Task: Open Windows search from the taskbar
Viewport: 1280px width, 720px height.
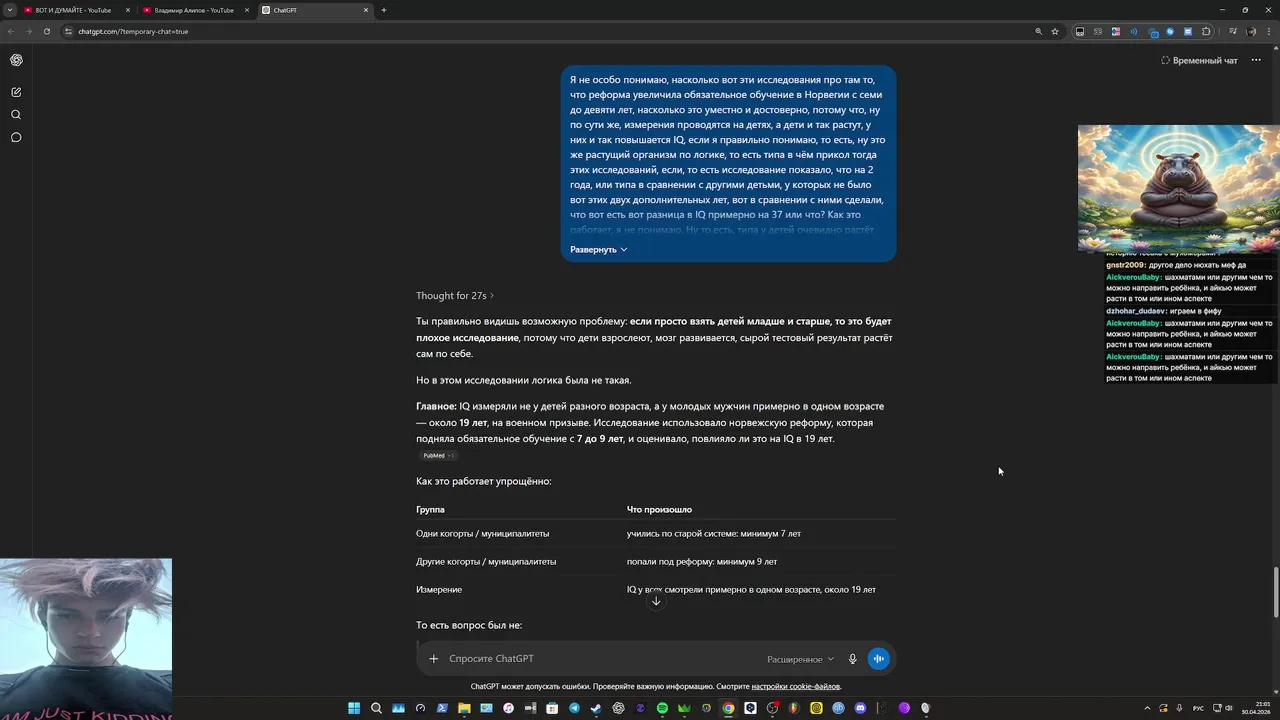Action: [376, 708]
